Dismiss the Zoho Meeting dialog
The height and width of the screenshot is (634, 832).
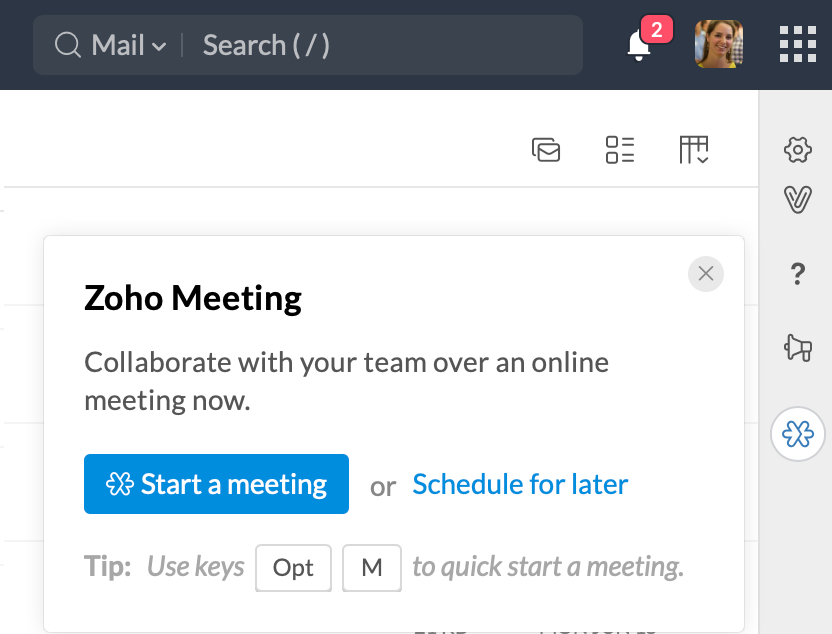coord(706,274)
